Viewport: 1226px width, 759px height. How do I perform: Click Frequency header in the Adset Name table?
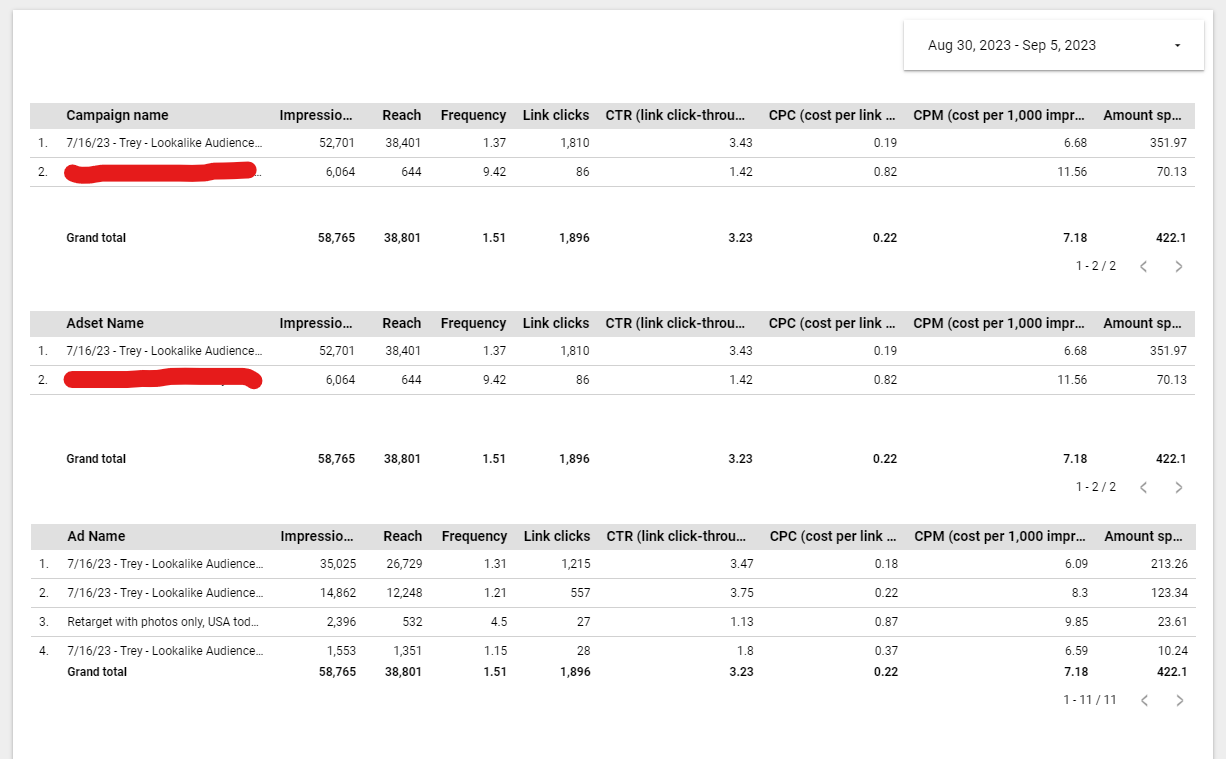click(x=473, y=323)
